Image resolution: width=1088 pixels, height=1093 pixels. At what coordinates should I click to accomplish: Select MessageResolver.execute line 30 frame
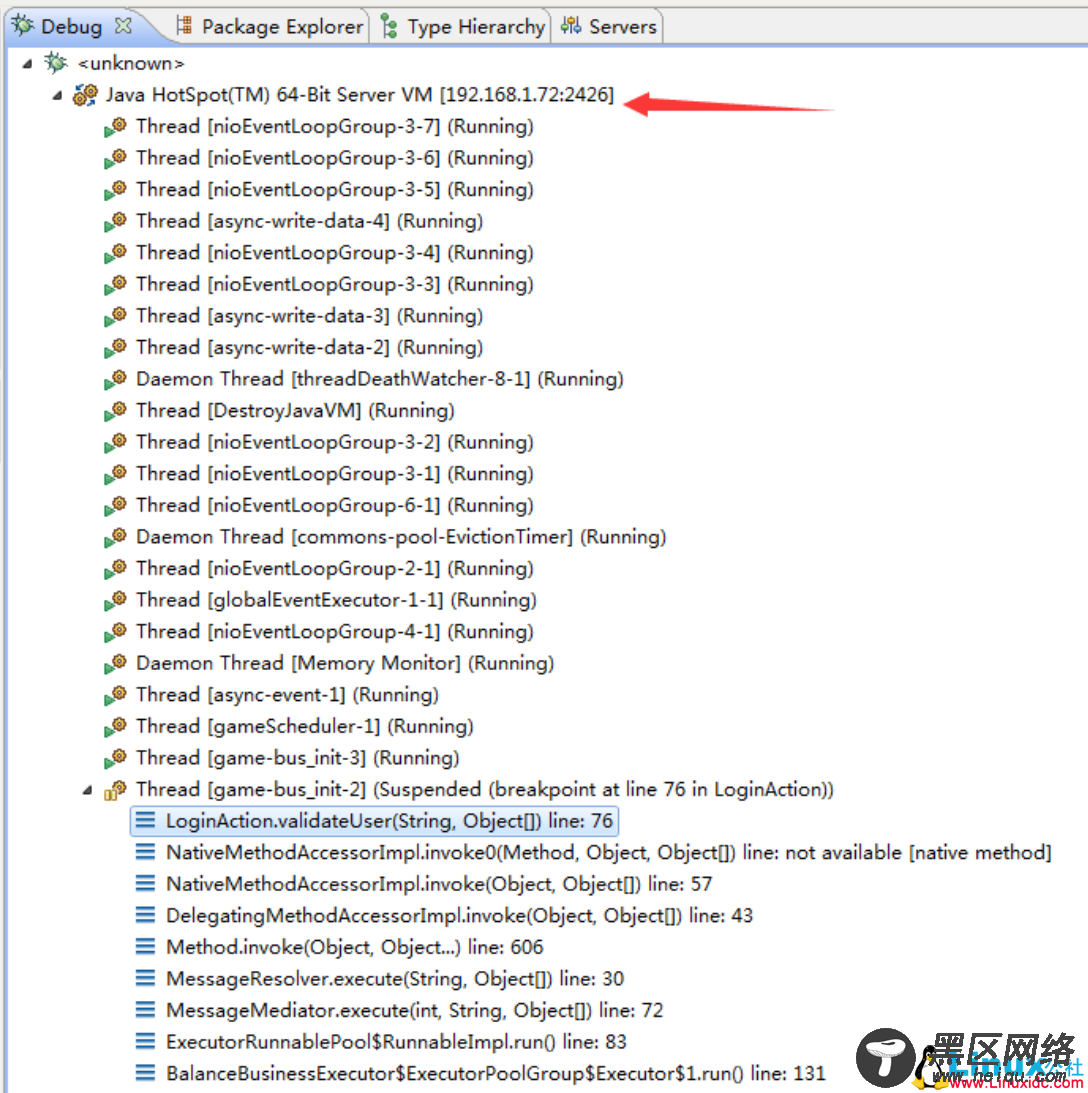(394, 979)
